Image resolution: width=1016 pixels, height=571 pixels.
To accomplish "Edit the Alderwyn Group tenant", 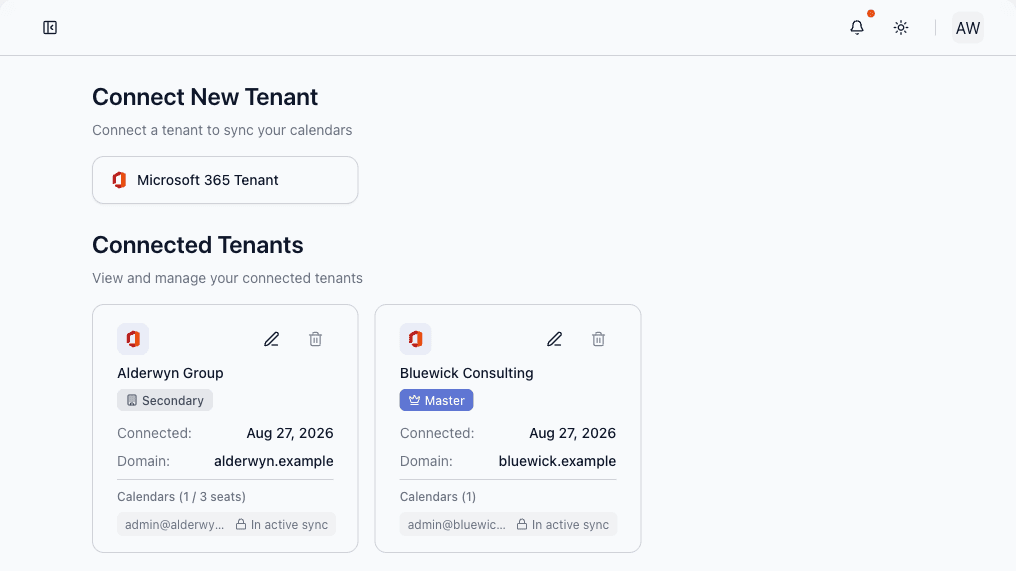I will coord(271,339).
